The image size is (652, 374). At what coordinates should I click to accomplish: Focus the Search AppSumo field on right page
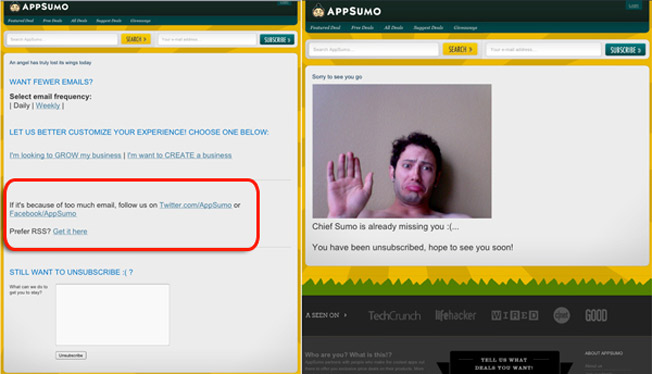(373, 49)
